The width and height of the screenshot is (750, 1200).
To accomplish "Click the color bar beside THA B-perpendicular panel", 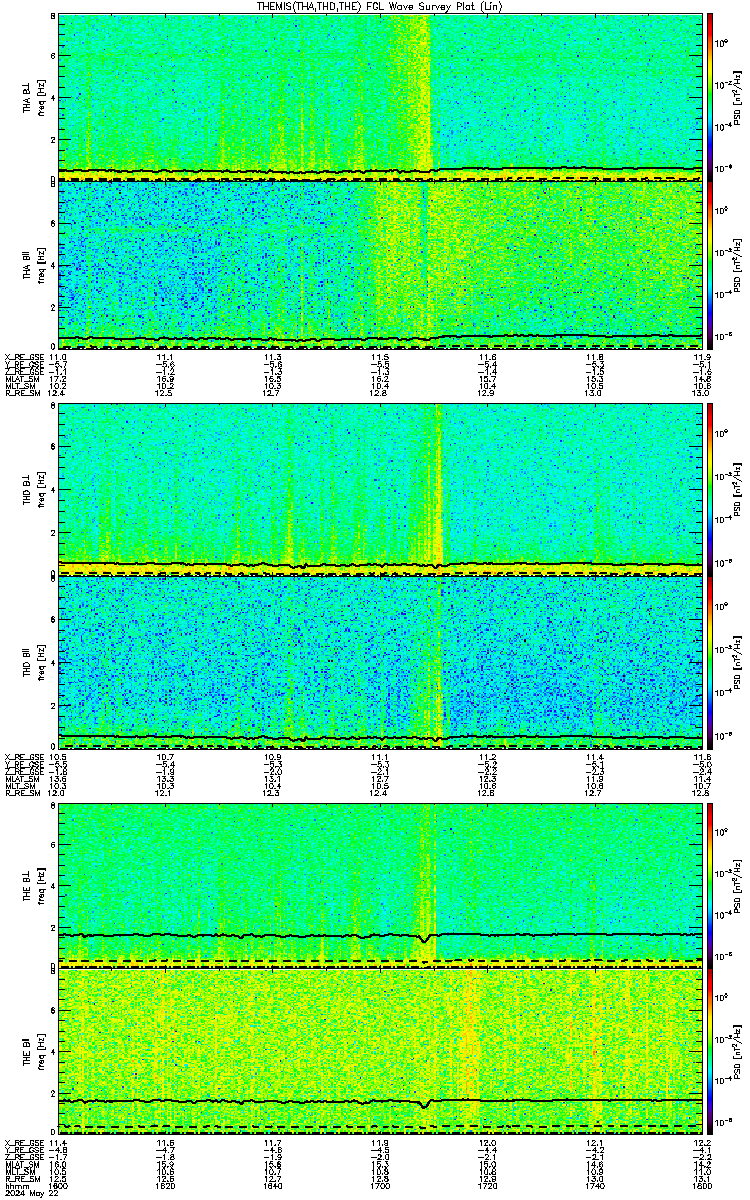I will click(x=710, y=97).
